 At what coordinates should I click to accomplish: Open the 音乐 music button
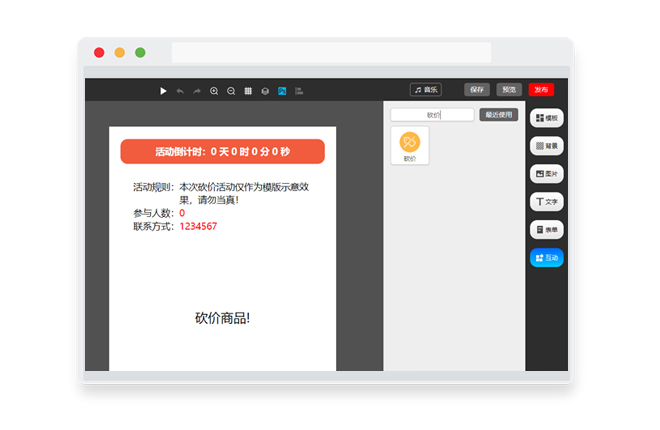click(x=426, y=90)
